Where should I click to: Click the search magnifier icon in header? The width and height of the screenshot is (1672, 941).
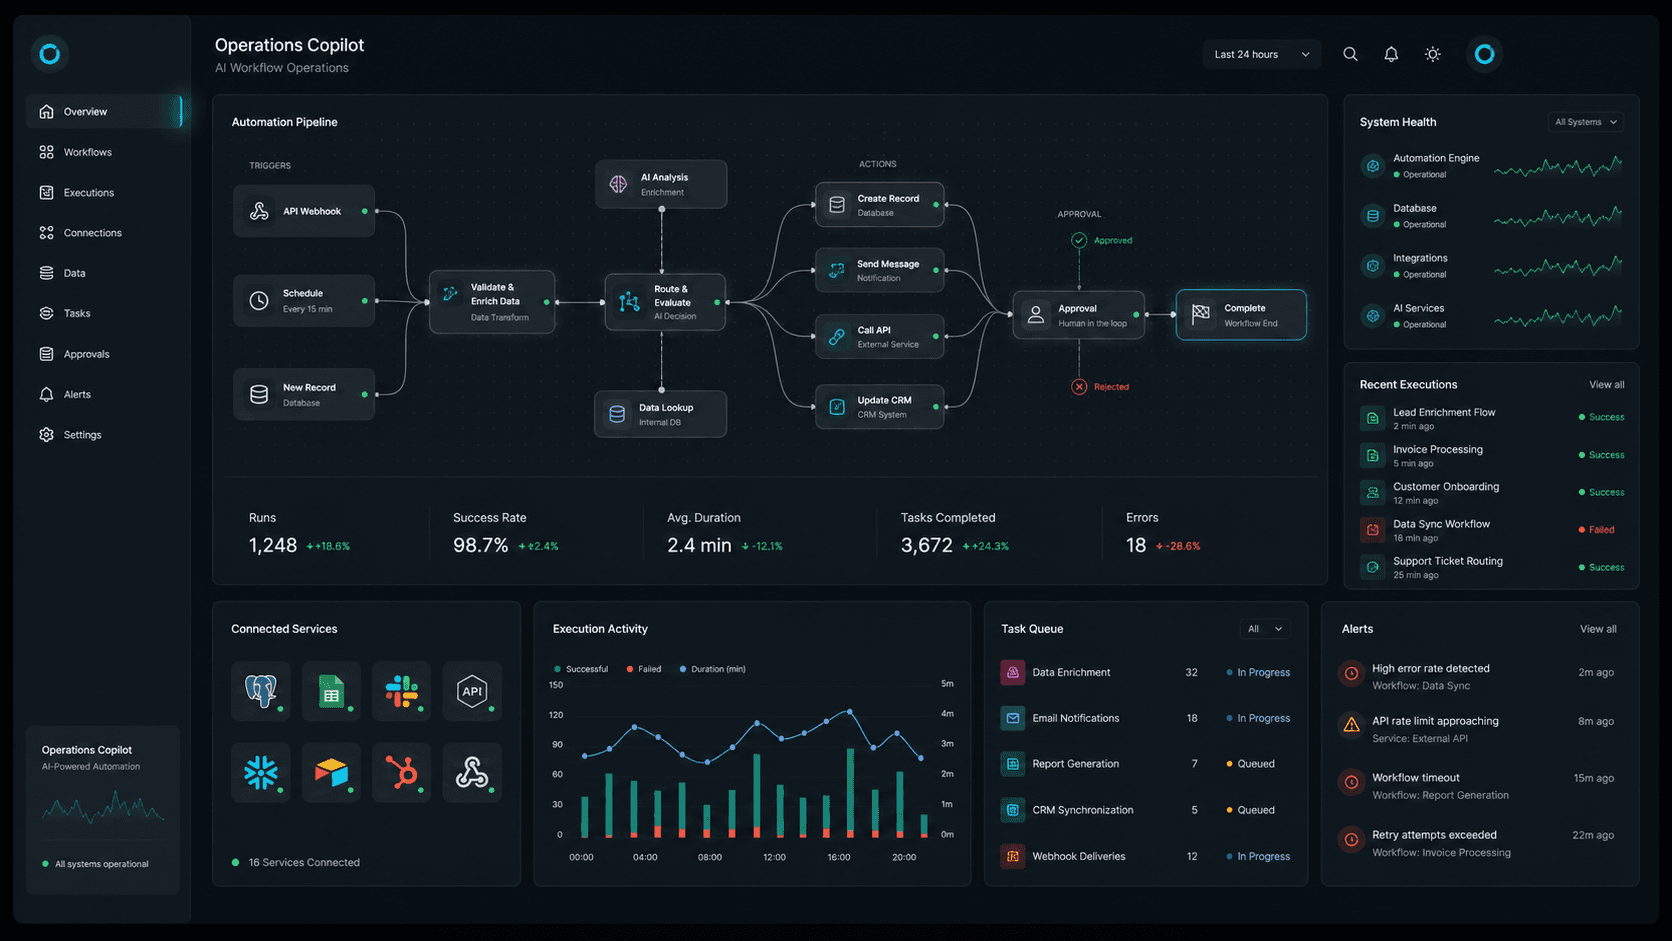pyautogui.click(x=1350, y=54)
